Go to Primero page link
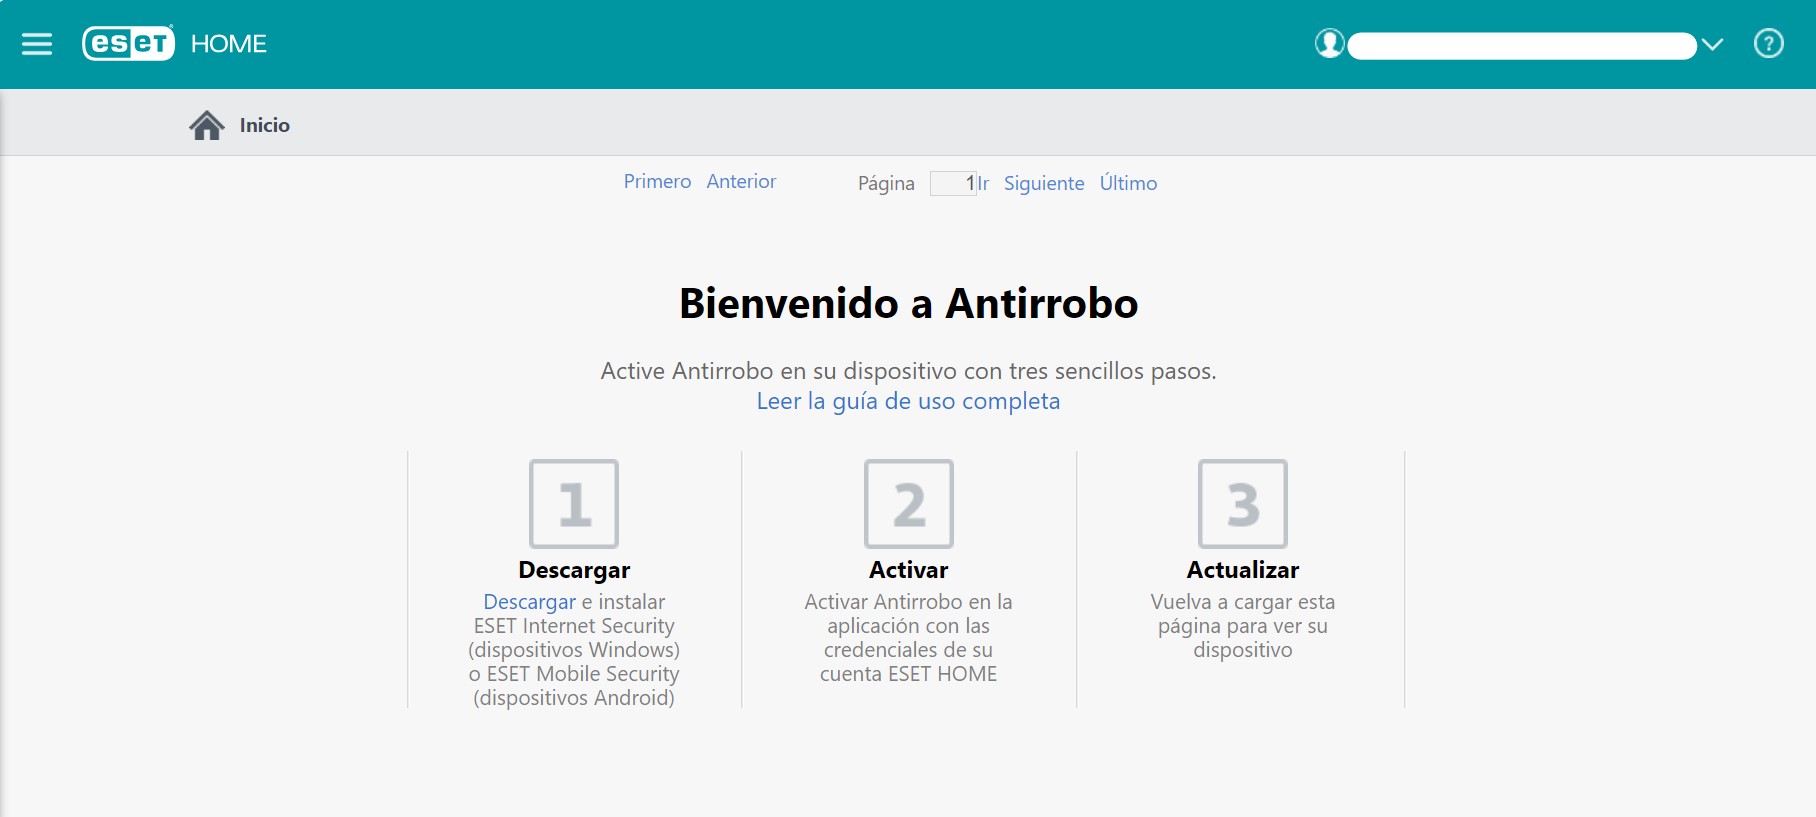The height and width of the screenshot is (817, 1816). (x=657, y=181)
